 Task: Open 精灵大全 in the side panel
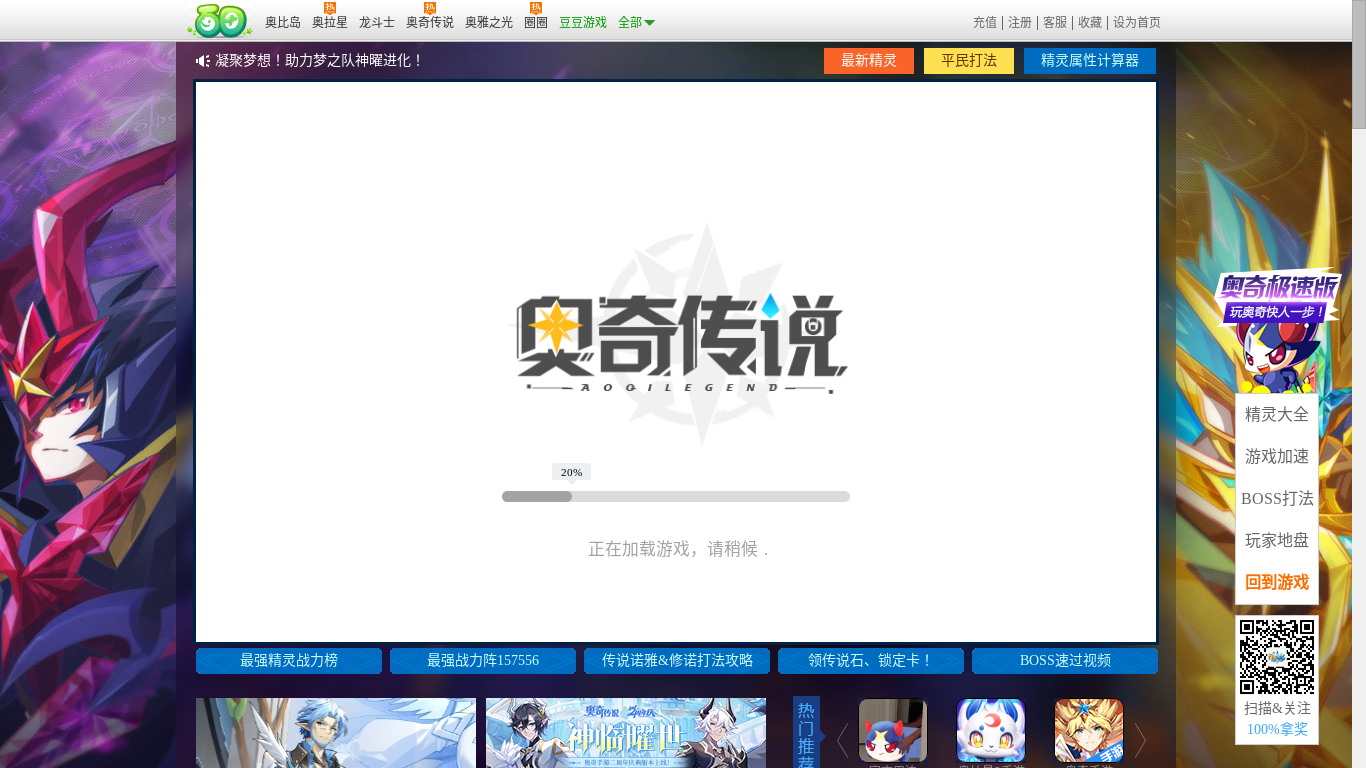1277,414
